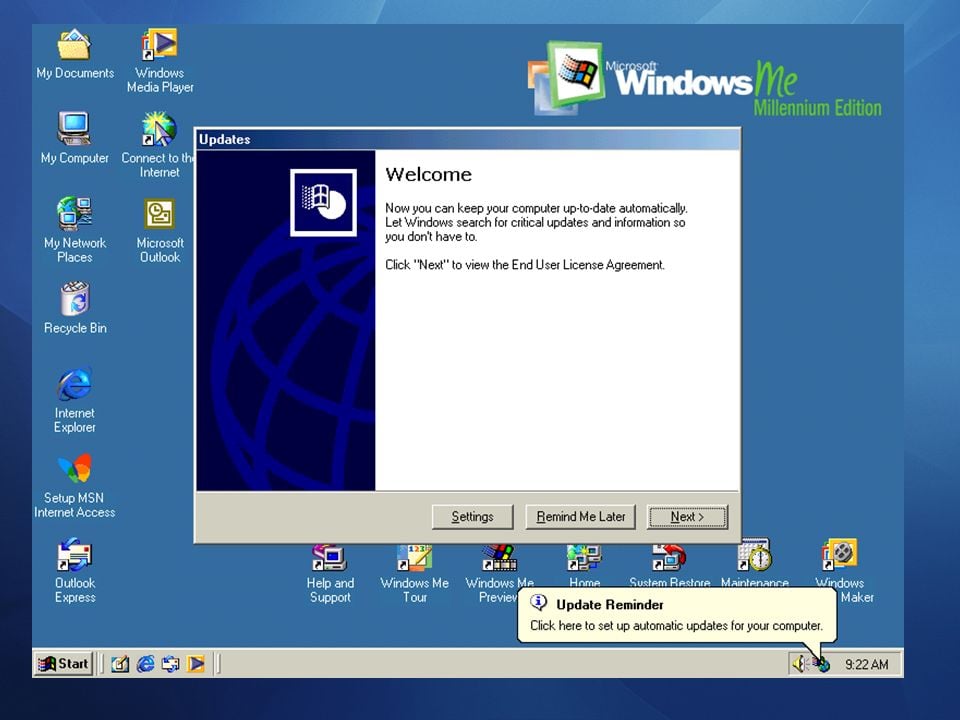The width and height of the screenshot is (960, 720).
Task: Click the "Welcome" heading text
Action: coord(429,174)
